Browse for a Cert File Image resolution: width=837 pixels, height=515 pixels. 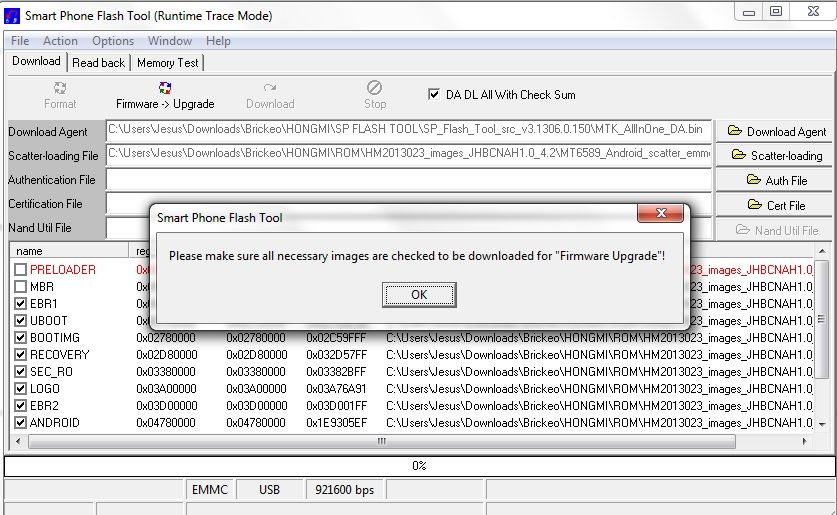pyautogui.click(x=776, y=205)
